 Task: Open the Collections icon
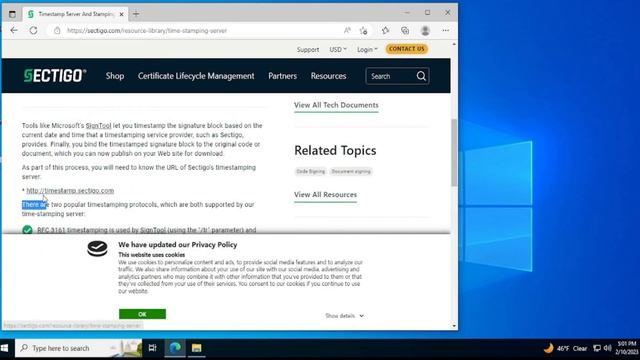pyautogui.click(x=405, y=31)
